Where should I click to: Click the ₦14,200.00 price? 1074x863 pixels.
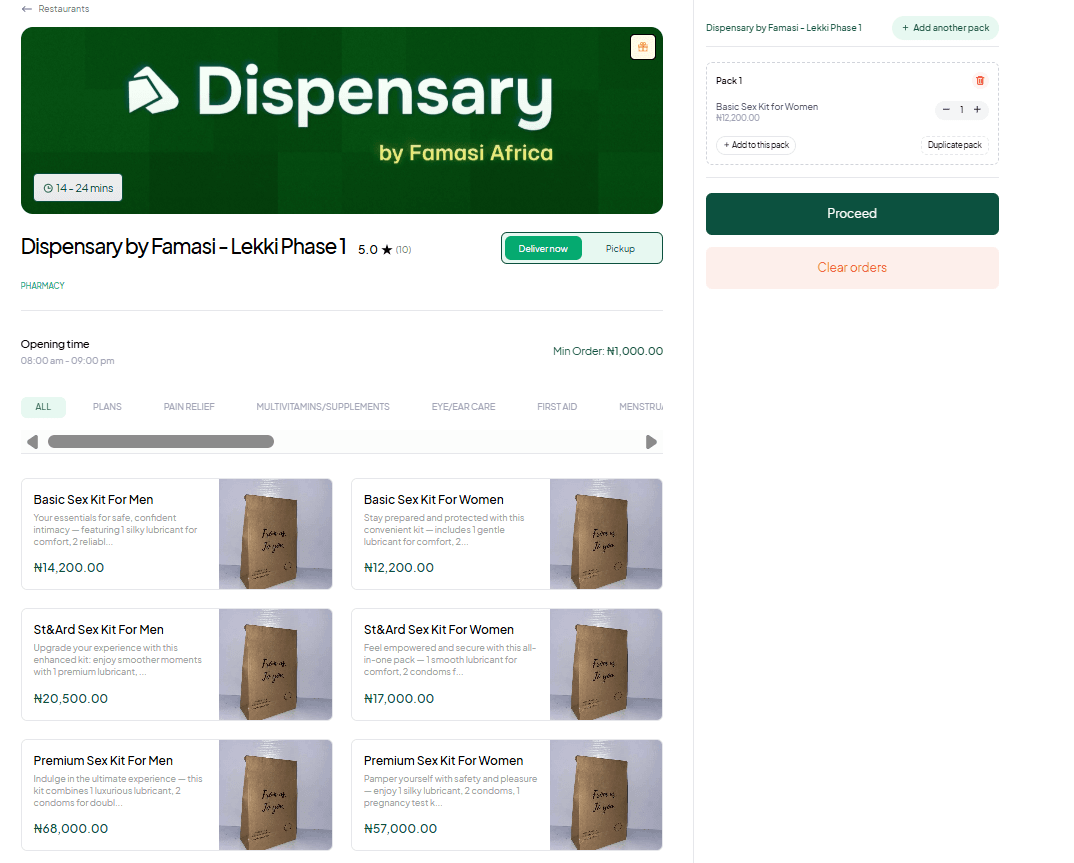point(68,568)
